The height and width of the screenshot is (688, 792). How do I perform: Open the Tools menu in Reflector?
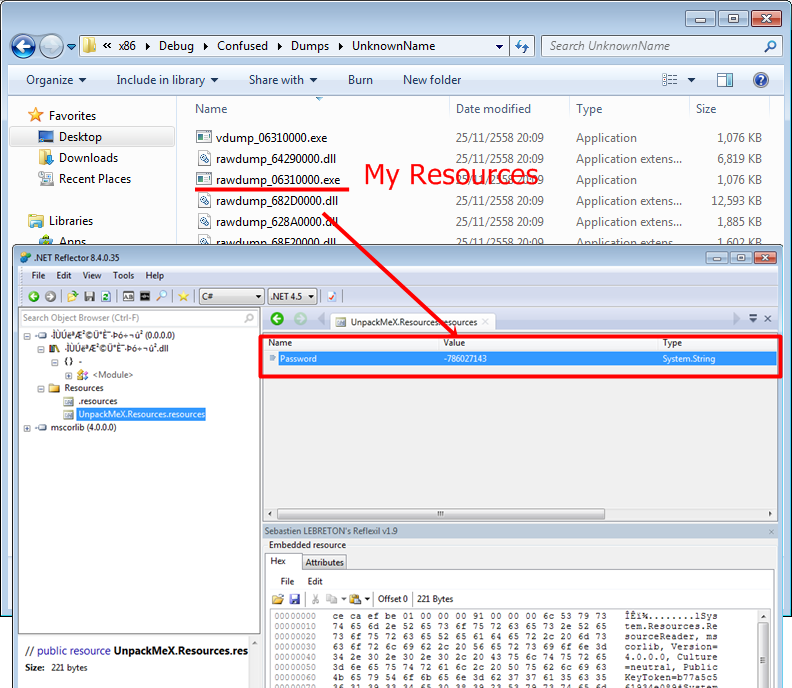click(x=123, y=275)
